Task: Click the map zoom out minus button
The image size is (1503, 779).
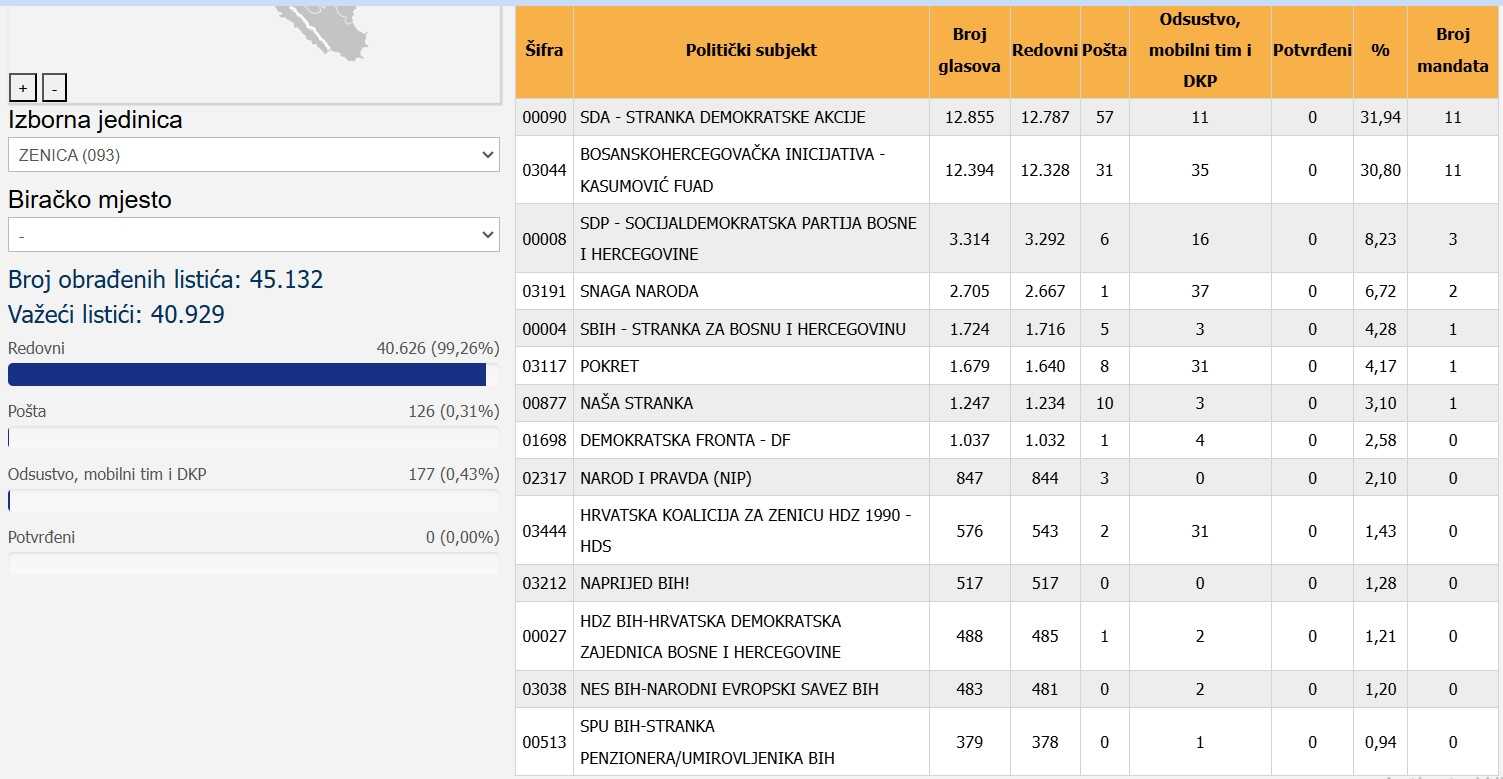Action: (54, 89)
